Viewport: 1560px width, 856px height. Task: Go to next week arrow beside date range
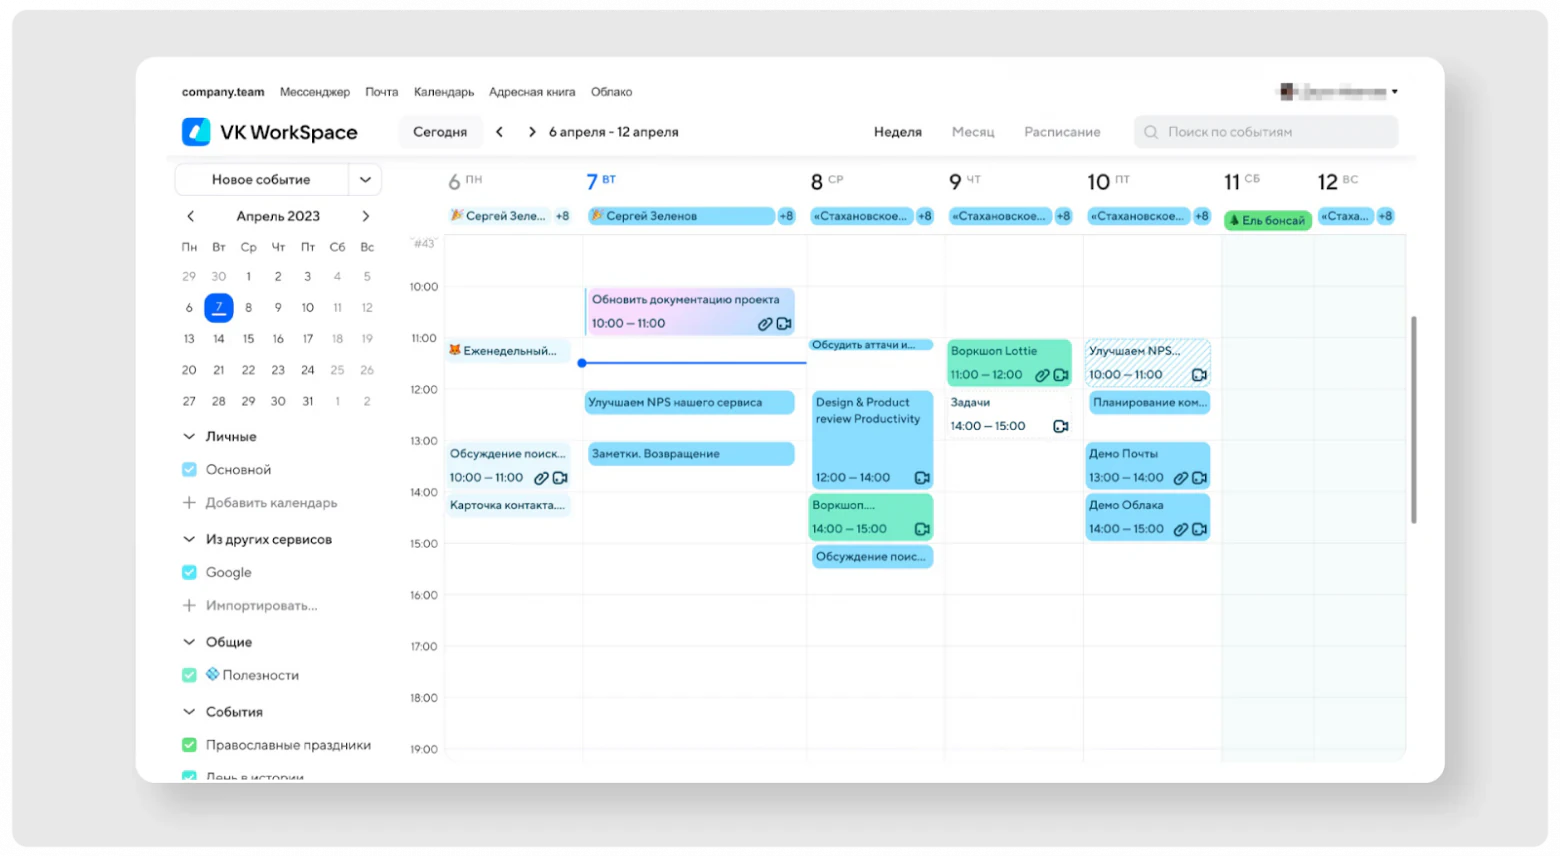click(x=532, y=132)
